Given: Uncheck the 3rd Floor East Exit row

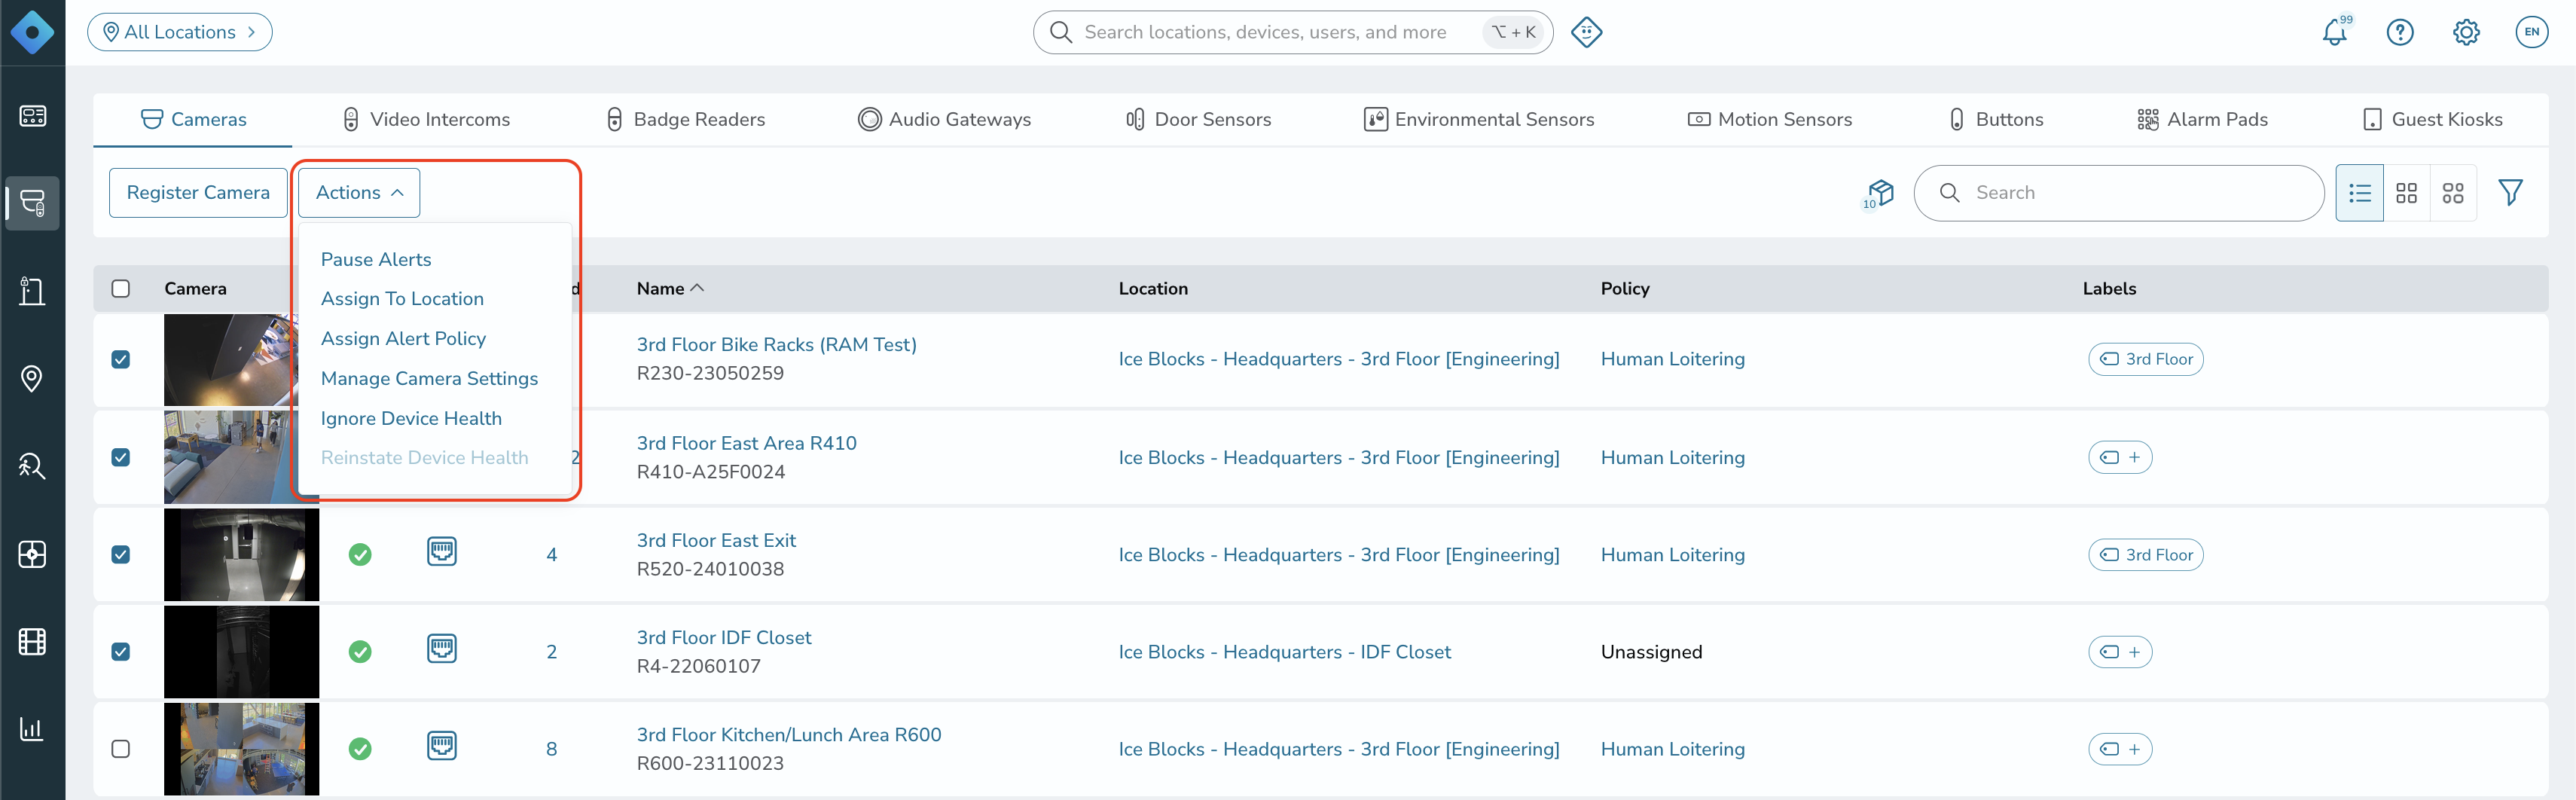Looking at the screenshot, I should 121,554.
